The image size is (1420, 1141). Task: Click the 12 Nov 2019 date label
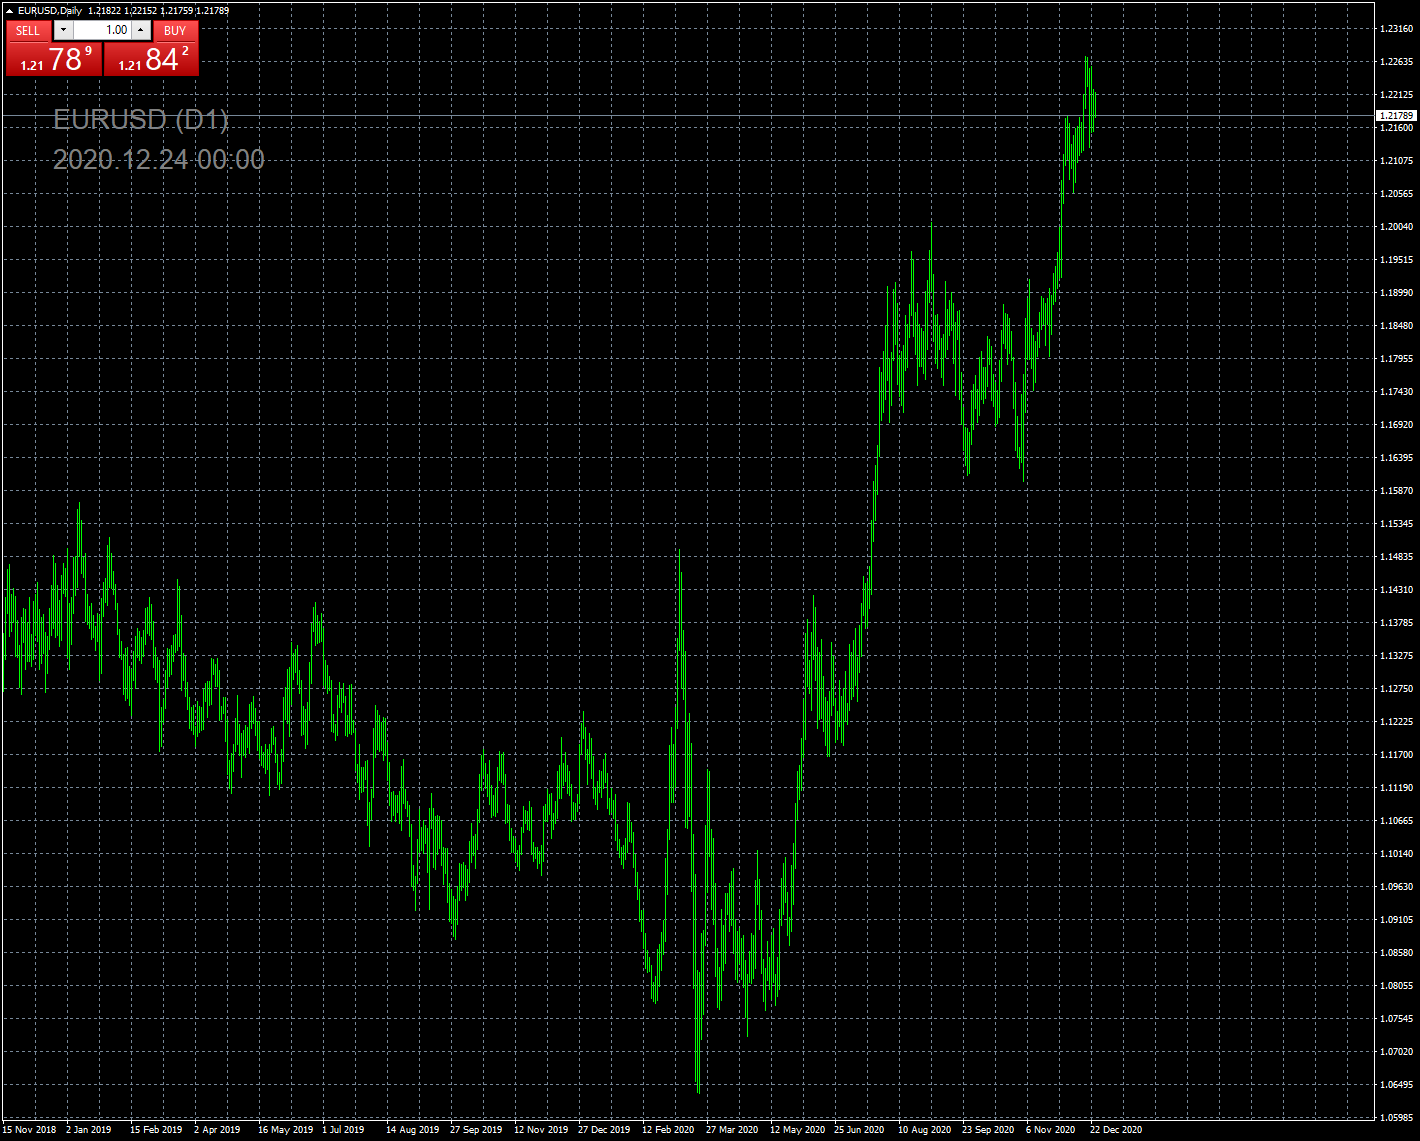(541, 1130)
